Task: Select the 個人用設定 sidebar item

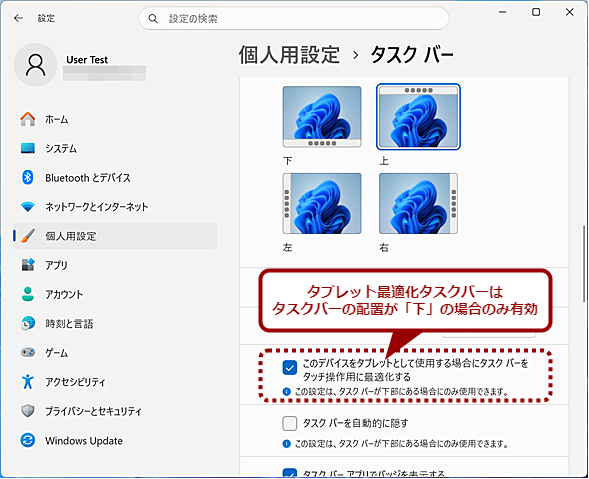Action: tap(115, 236)
